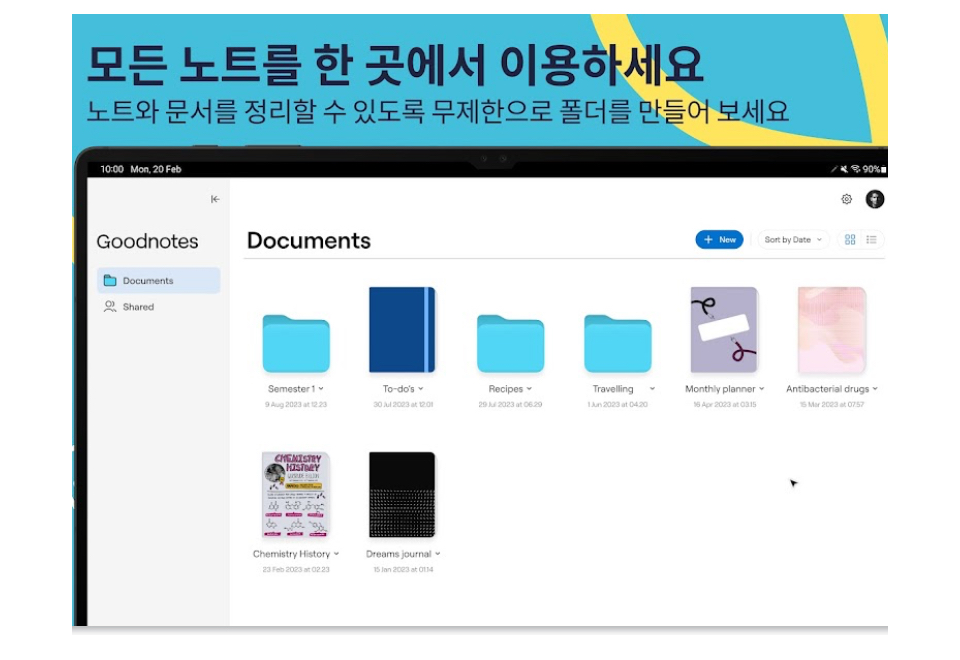Switch to list view
Viewport: 960px width, 660px height.
(871, 239)
